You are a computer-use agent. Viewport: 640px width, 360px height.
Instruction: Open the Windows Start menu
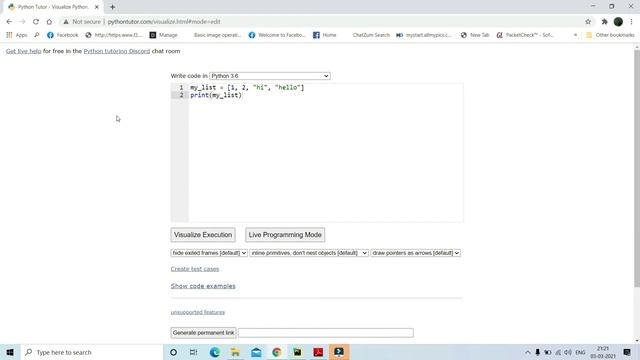(10, 352)
